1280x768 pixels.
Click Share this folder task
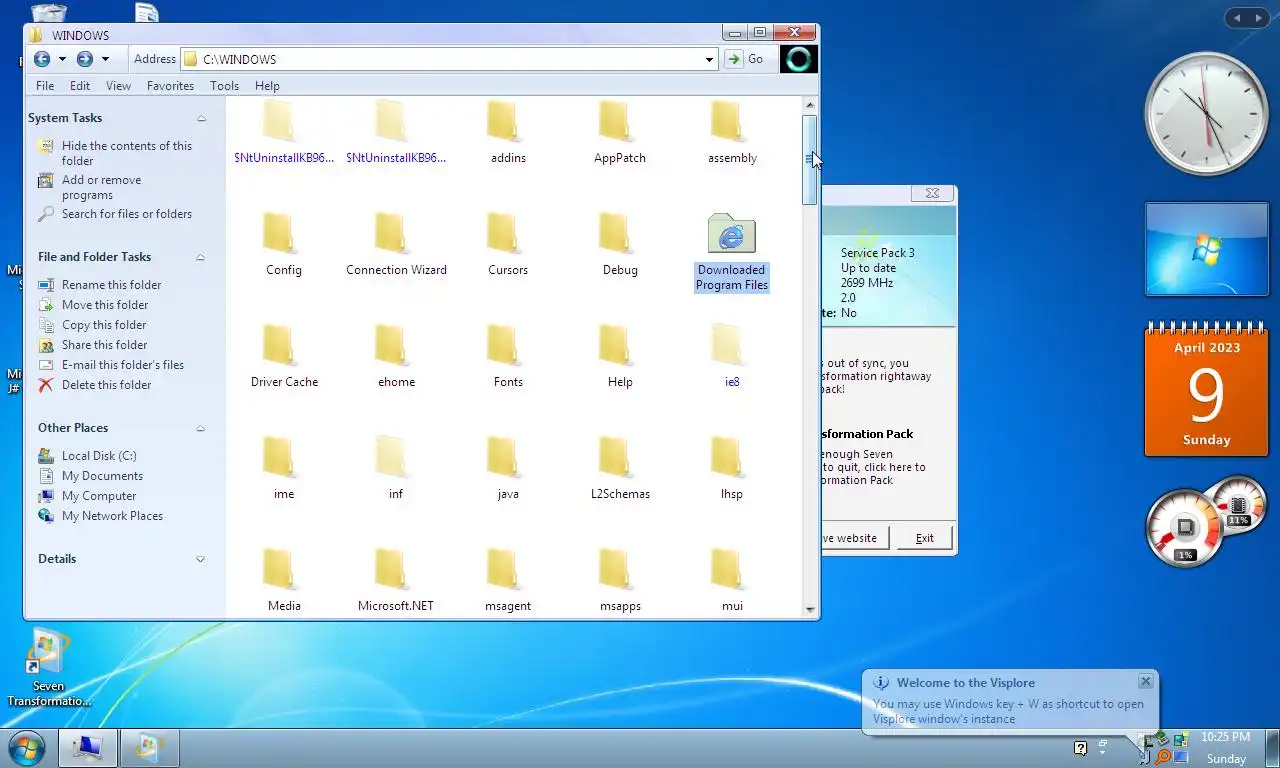(x=104, y=345)
